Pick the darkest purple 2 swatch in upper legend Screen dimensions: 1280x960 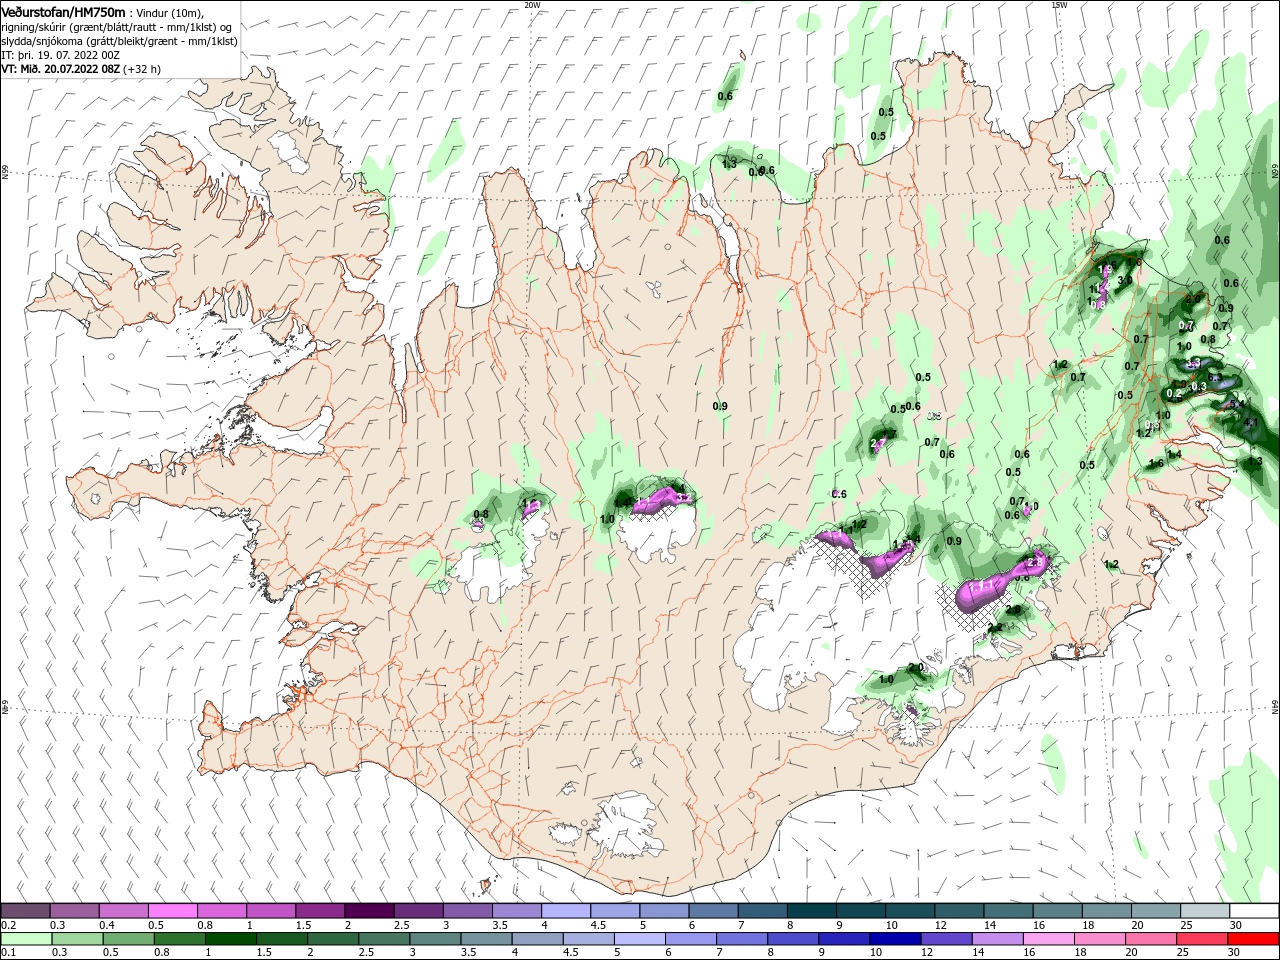[369, 911]
